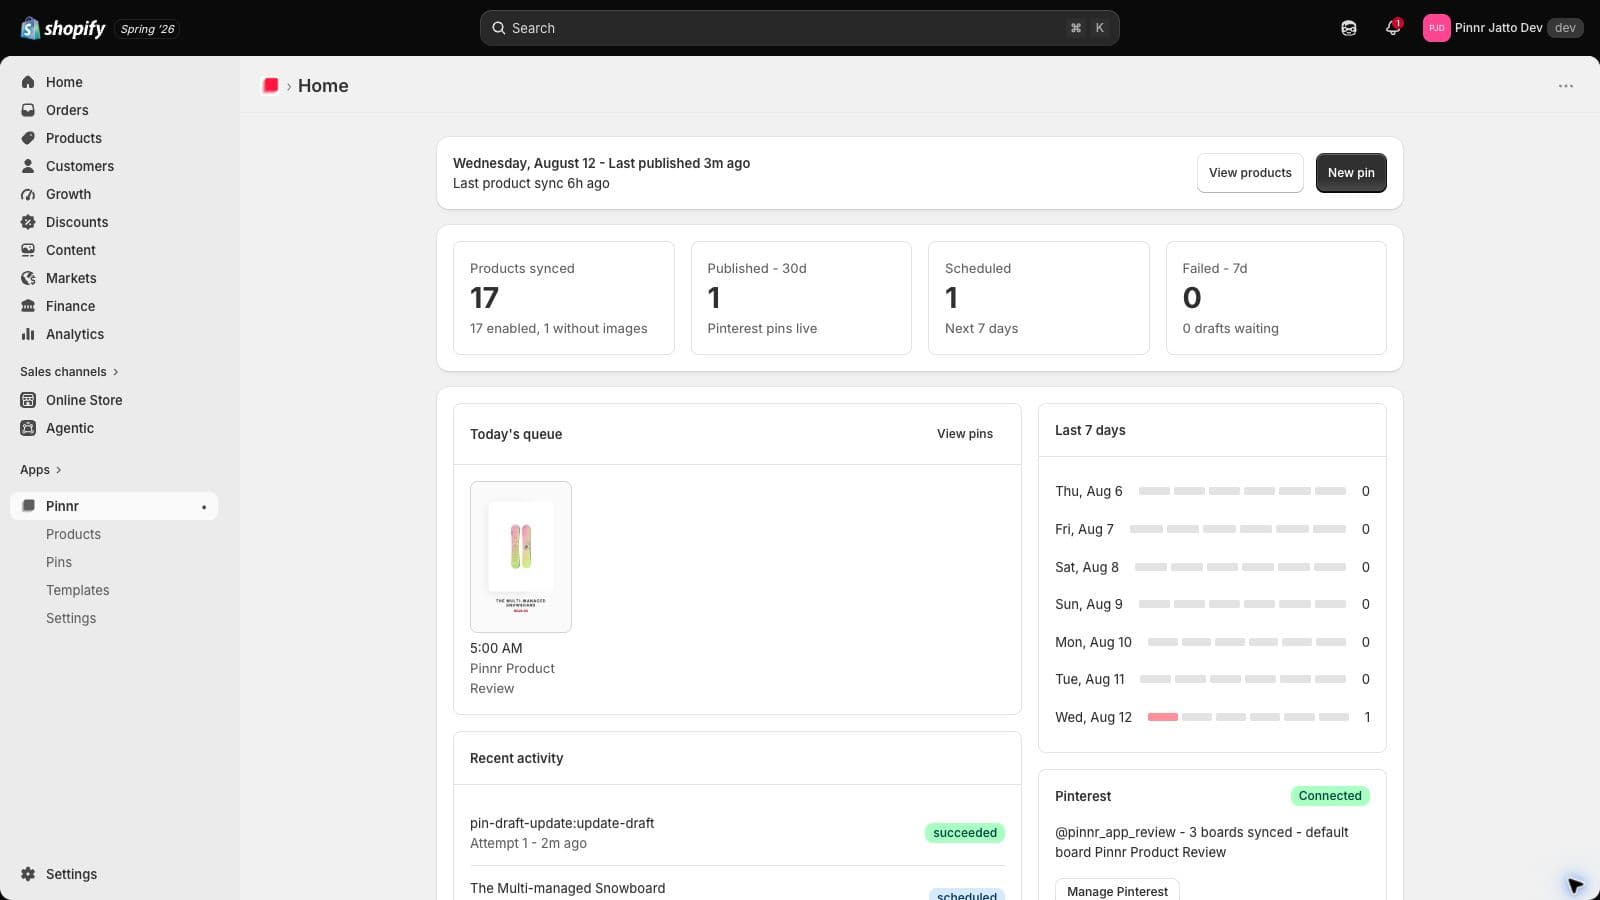This screenshot has height=900, width=1600.
Task: Open the Orders icon in sidebar
Action: pos(28,110)
